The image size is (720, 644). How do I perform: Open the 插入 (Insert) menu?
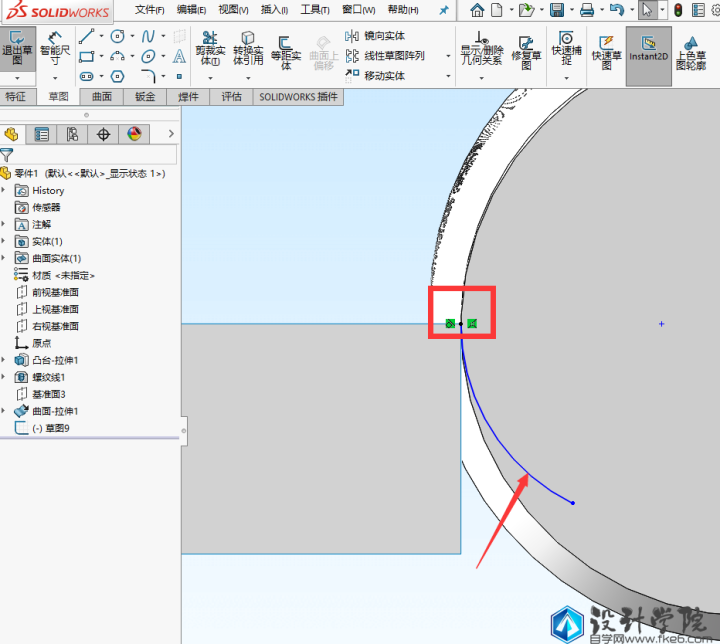pos(274,10)
